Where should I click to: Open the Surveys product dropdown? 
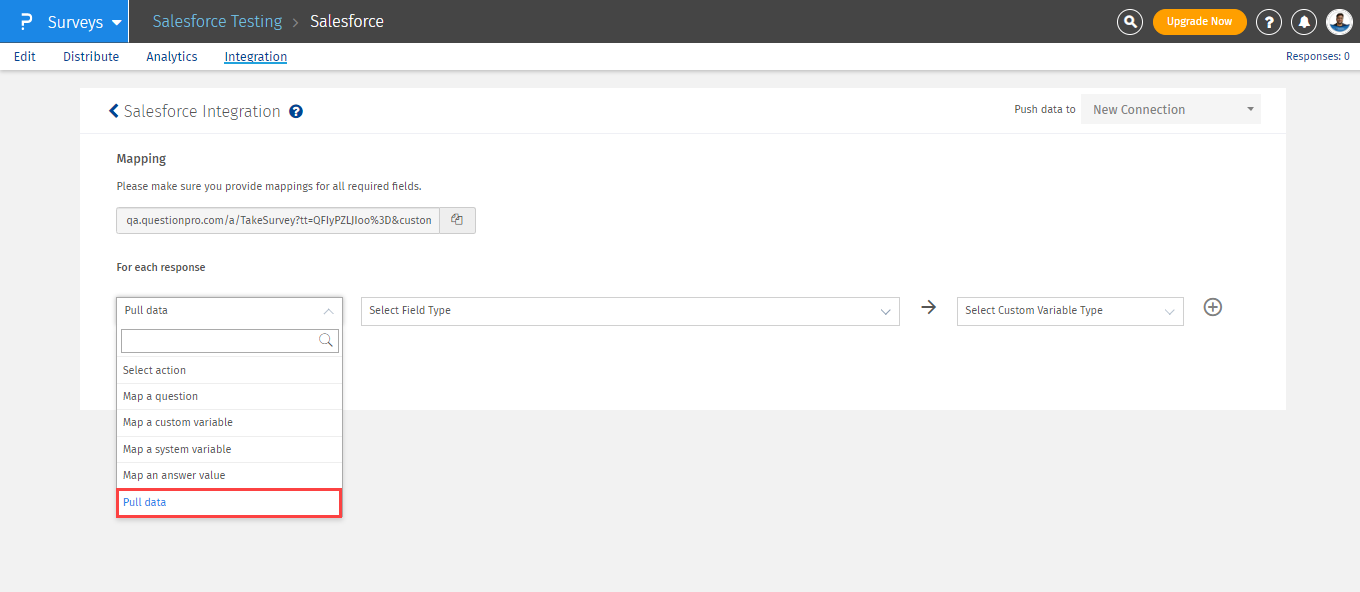tap(84, 21)
